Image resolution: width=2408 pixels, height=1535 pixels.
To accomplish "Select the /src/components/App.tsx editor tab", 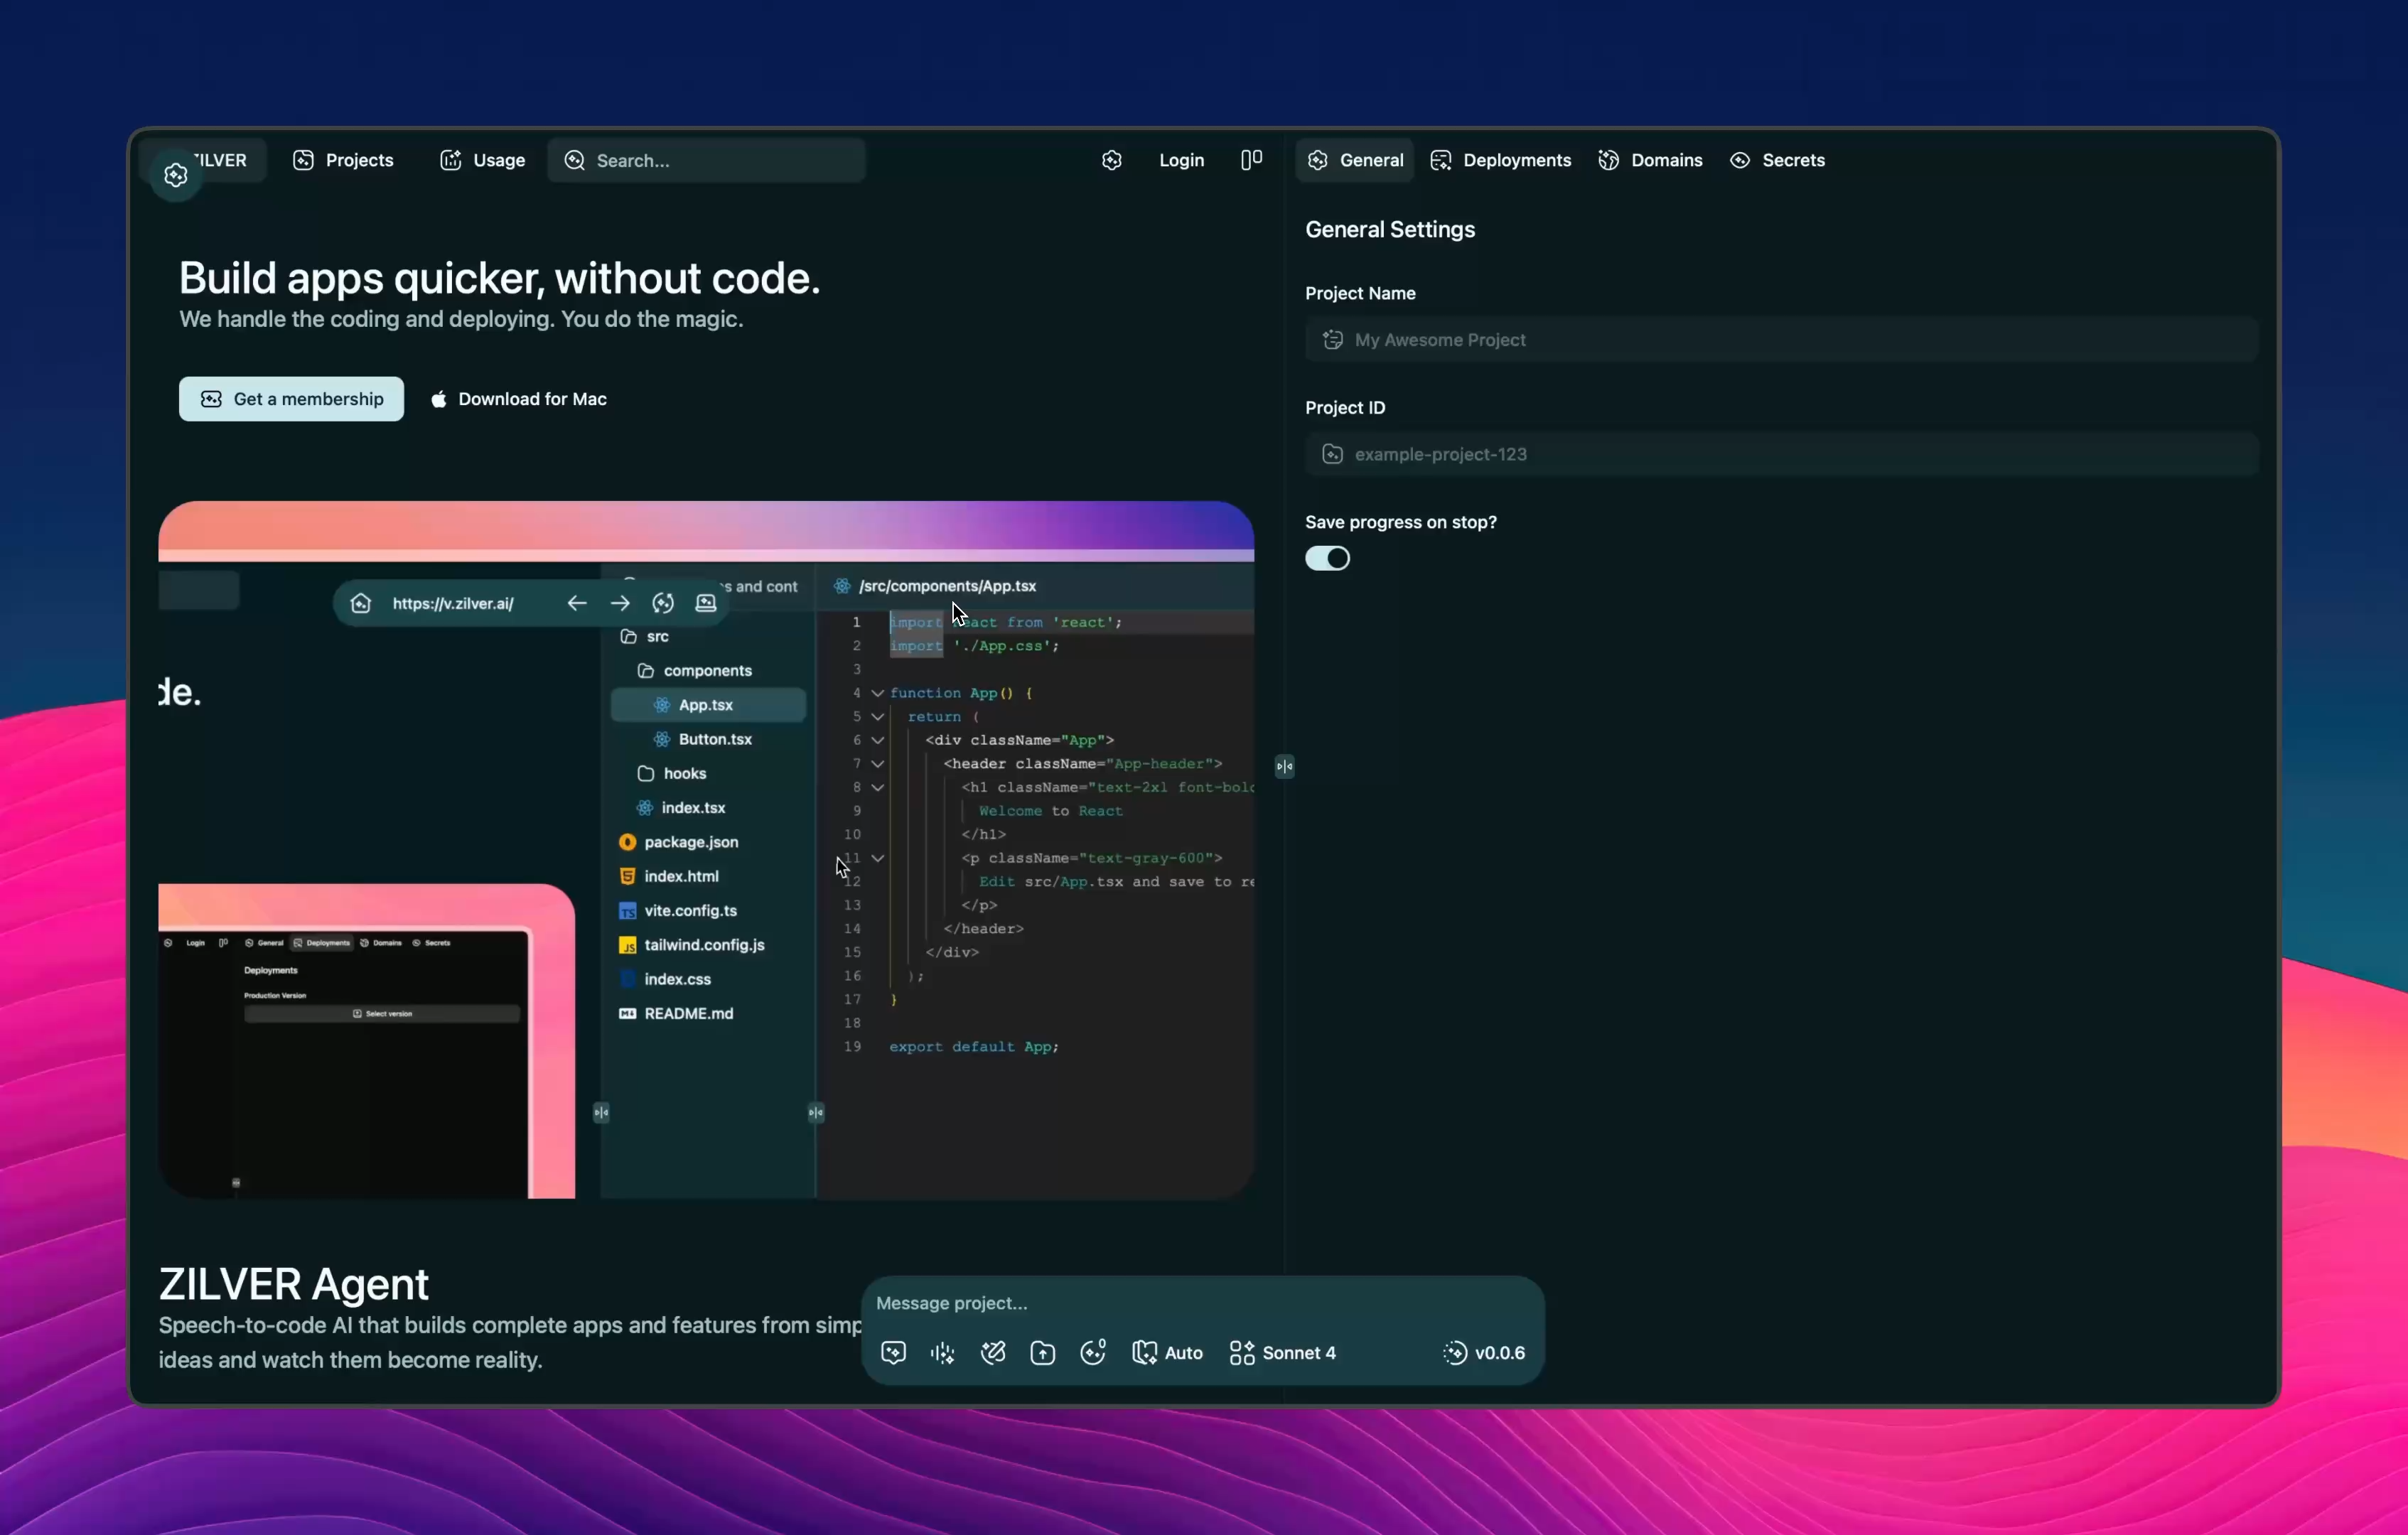I will 936,586.
